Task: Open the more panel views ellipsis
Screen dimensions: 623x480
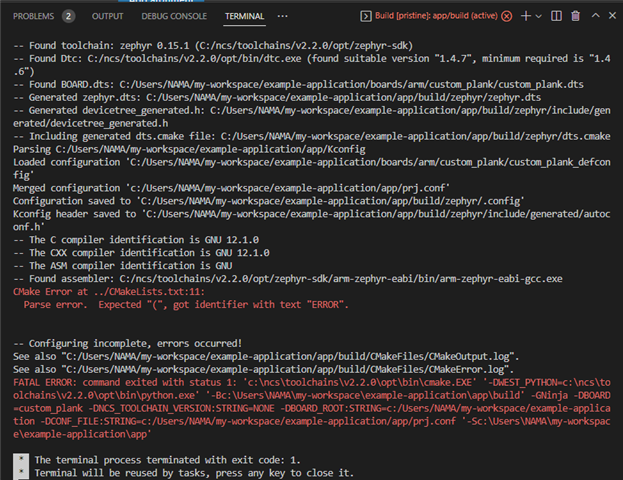Action: [282, 16]
